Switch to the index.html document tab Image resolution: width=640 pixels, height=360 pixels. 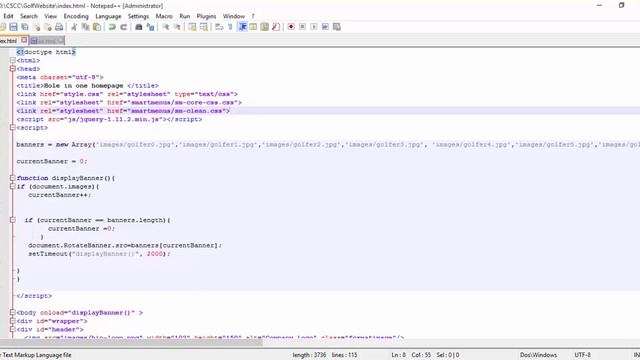click(9, 40)
